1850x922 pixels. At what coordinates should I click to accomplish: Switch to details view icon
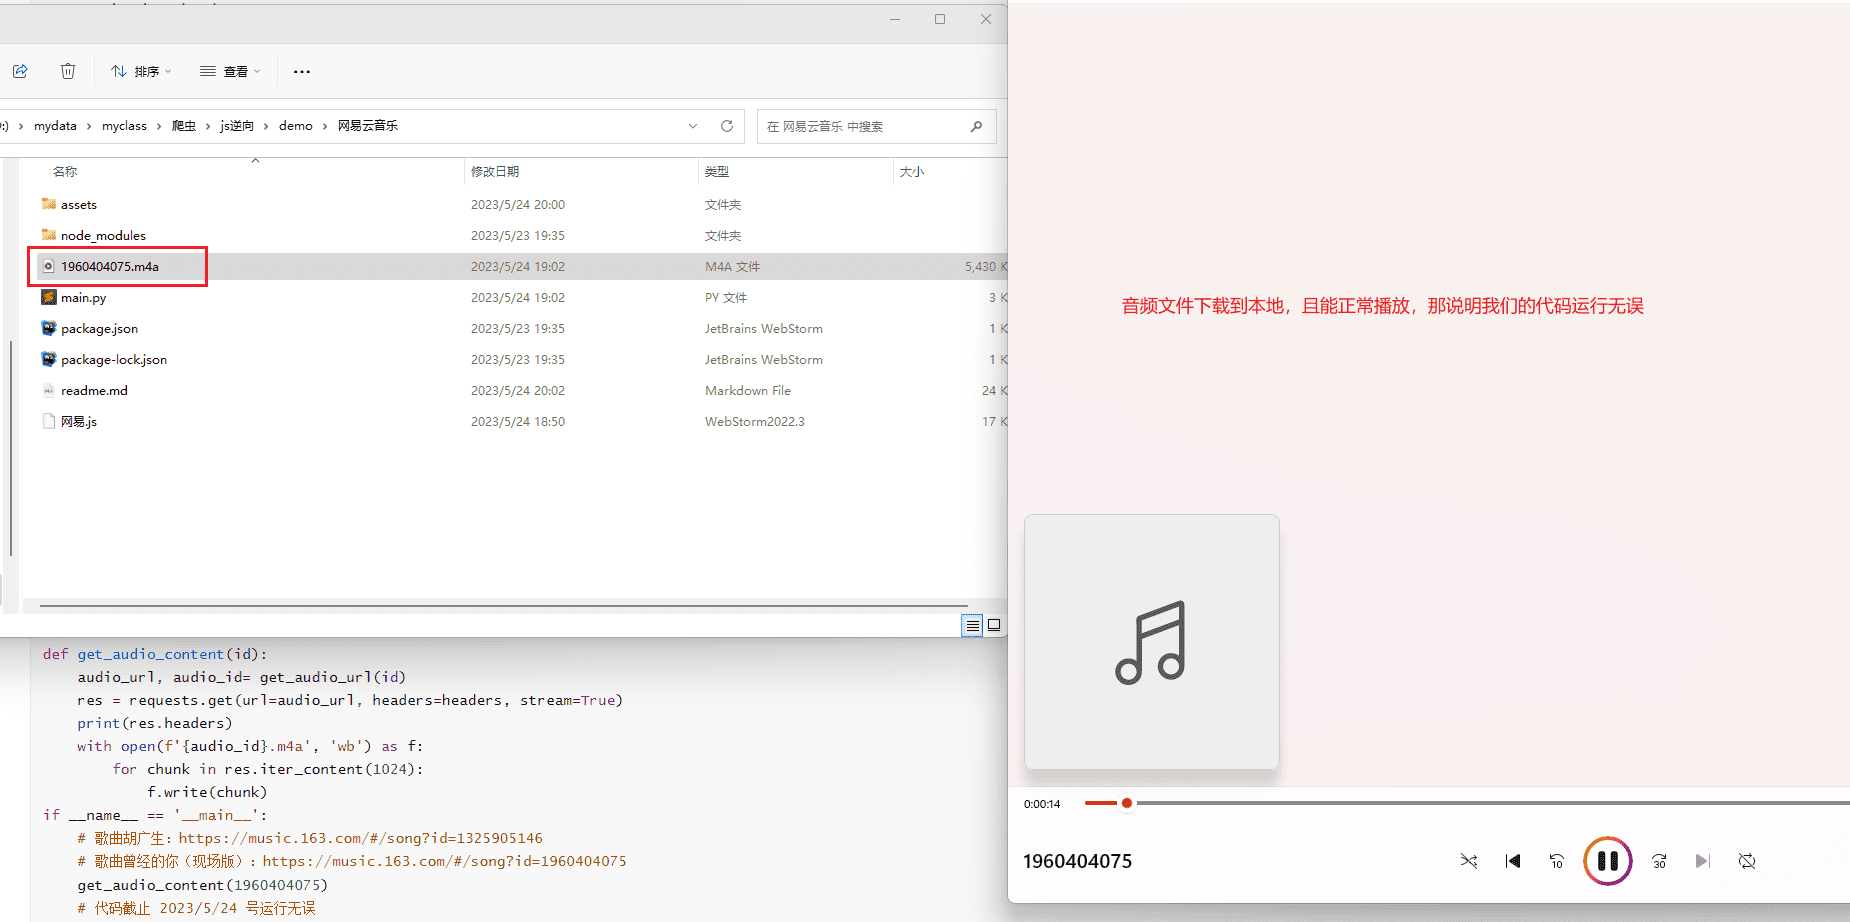[972, 625]
